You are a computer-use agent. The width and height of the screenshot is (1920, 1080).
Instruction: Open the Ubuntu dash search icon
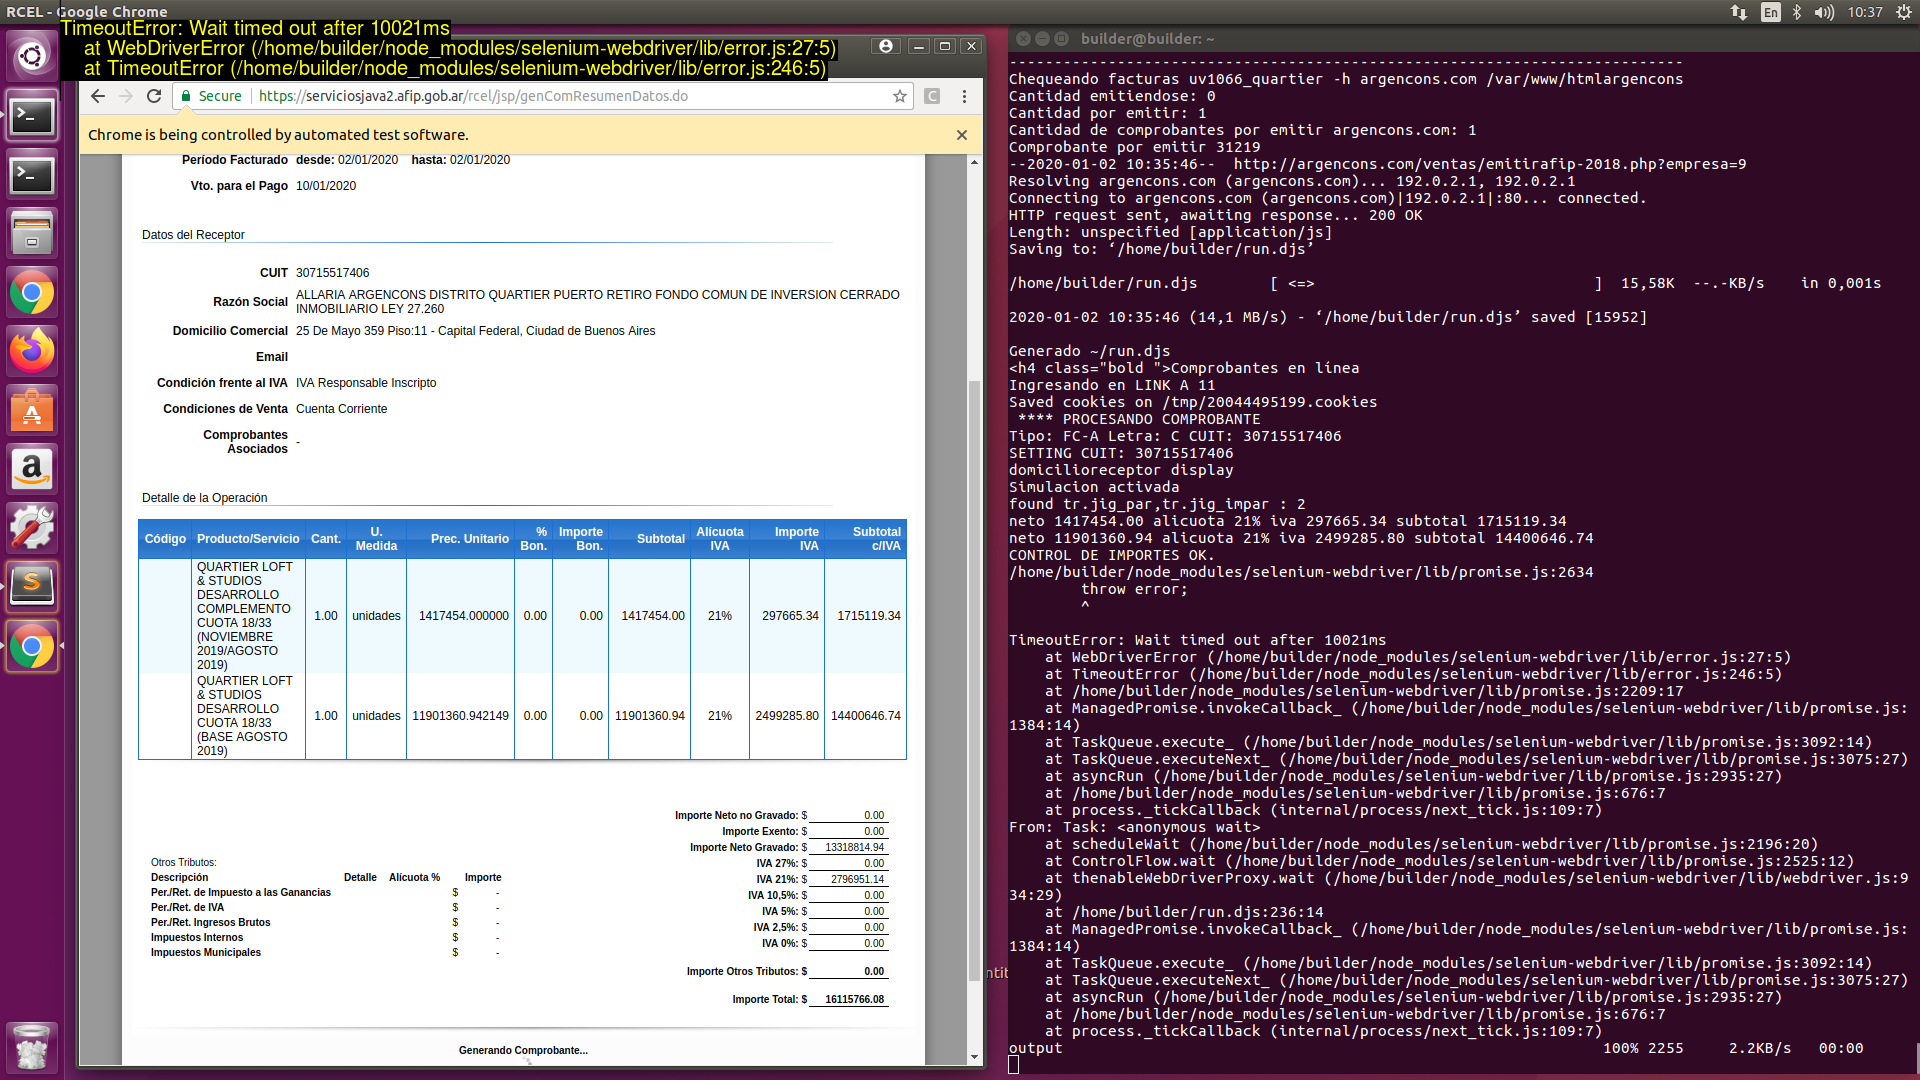pos(32,56)
